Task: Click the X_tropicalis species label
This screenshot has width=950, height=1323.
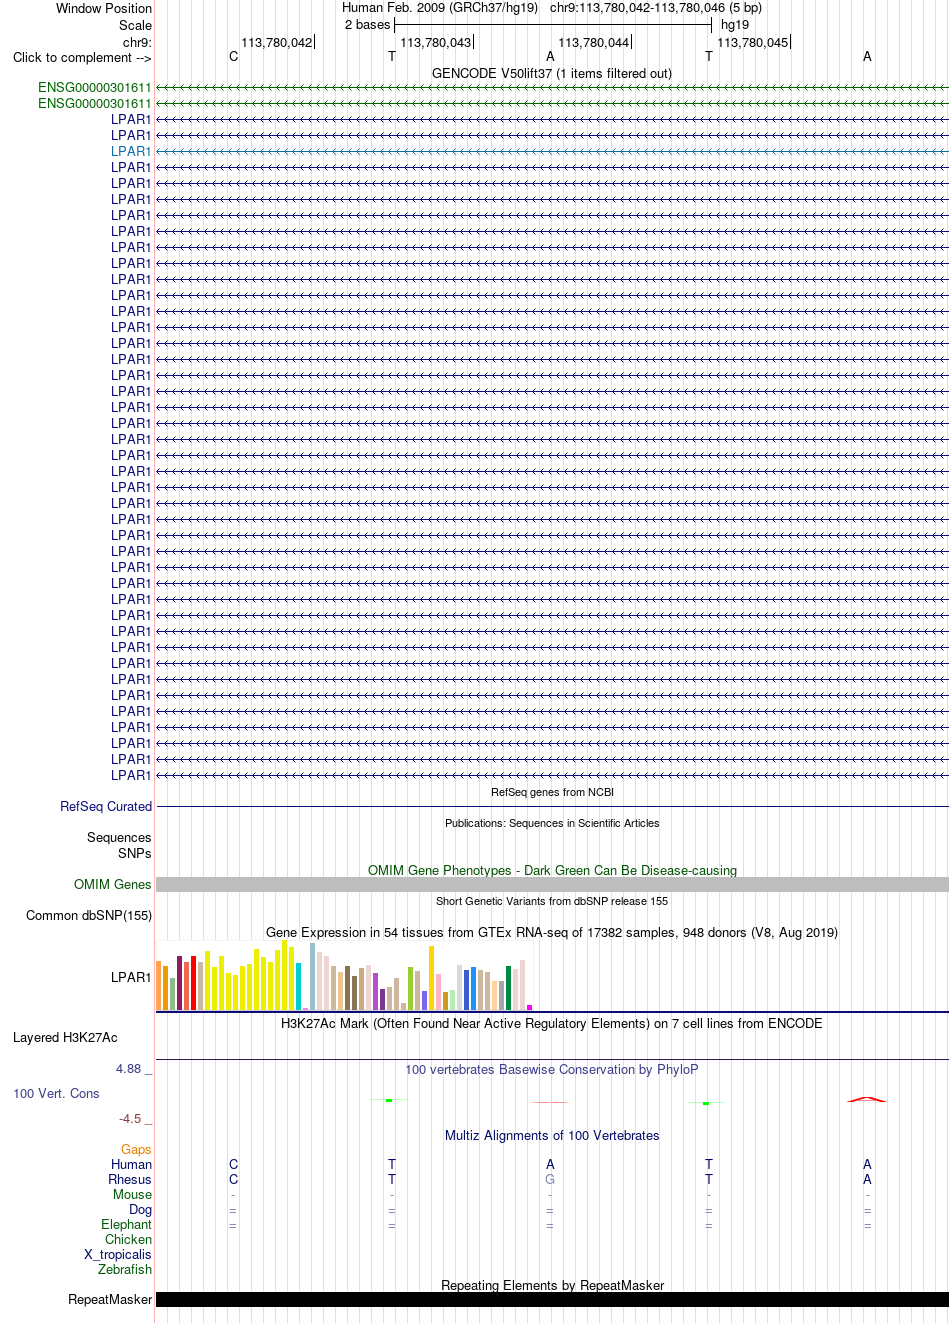Action: [x=118, y=1255]
